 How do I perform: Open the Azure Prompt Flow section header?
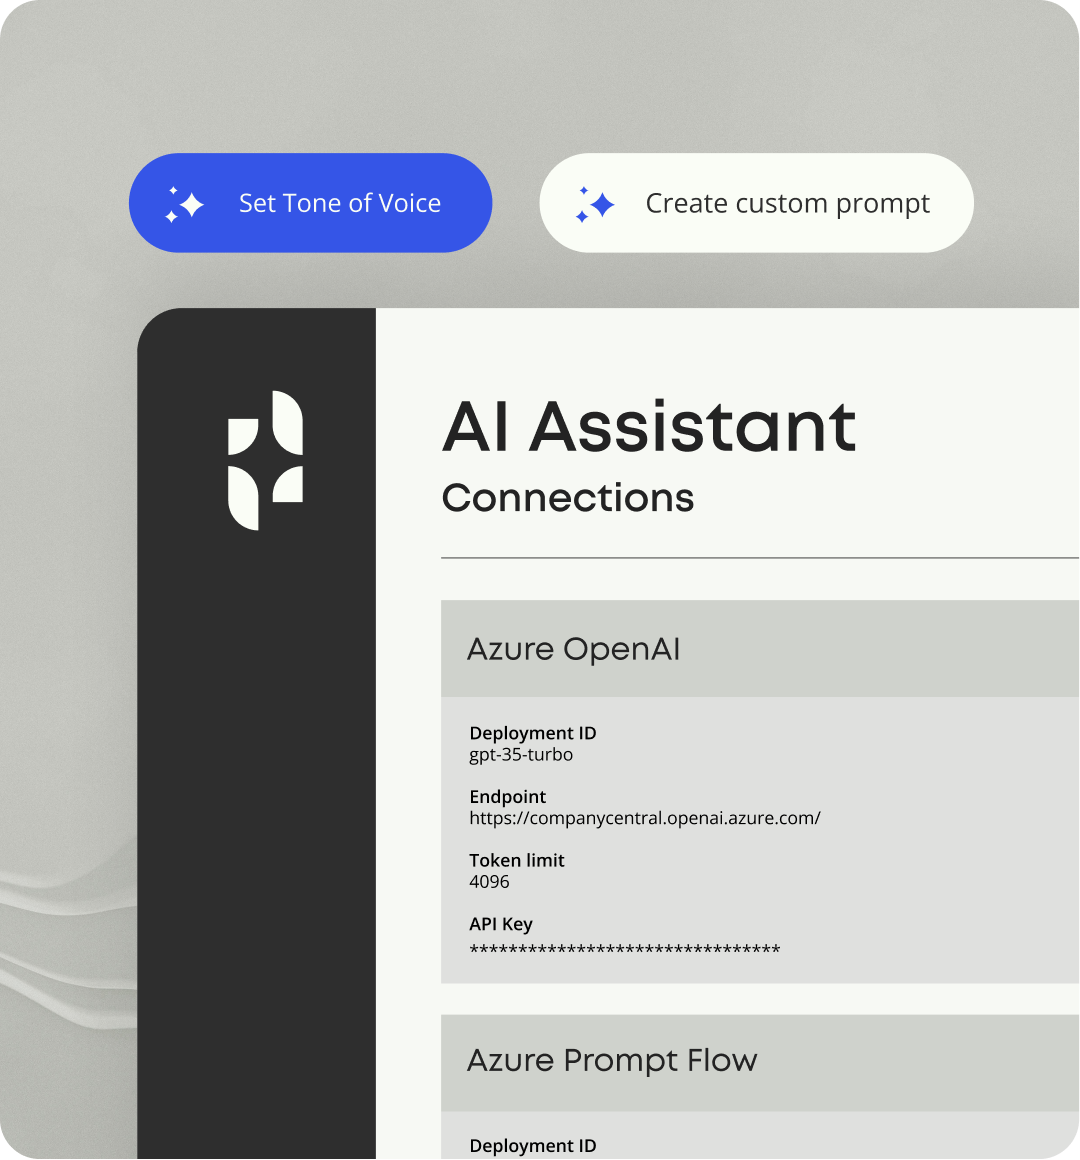pos(760,1062)
